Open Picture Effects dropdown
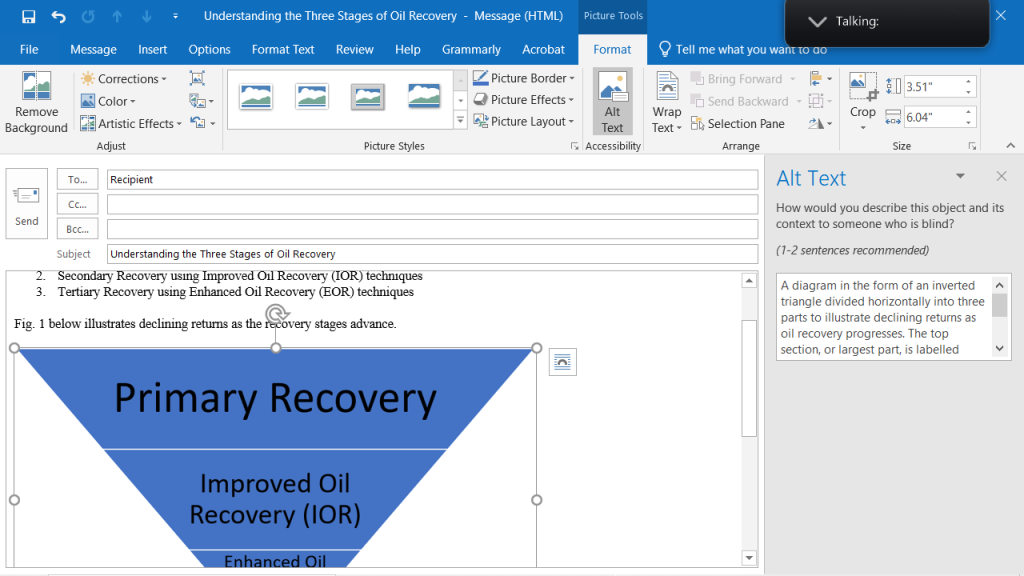1024x576 pixels. click(x=524, y=100)
